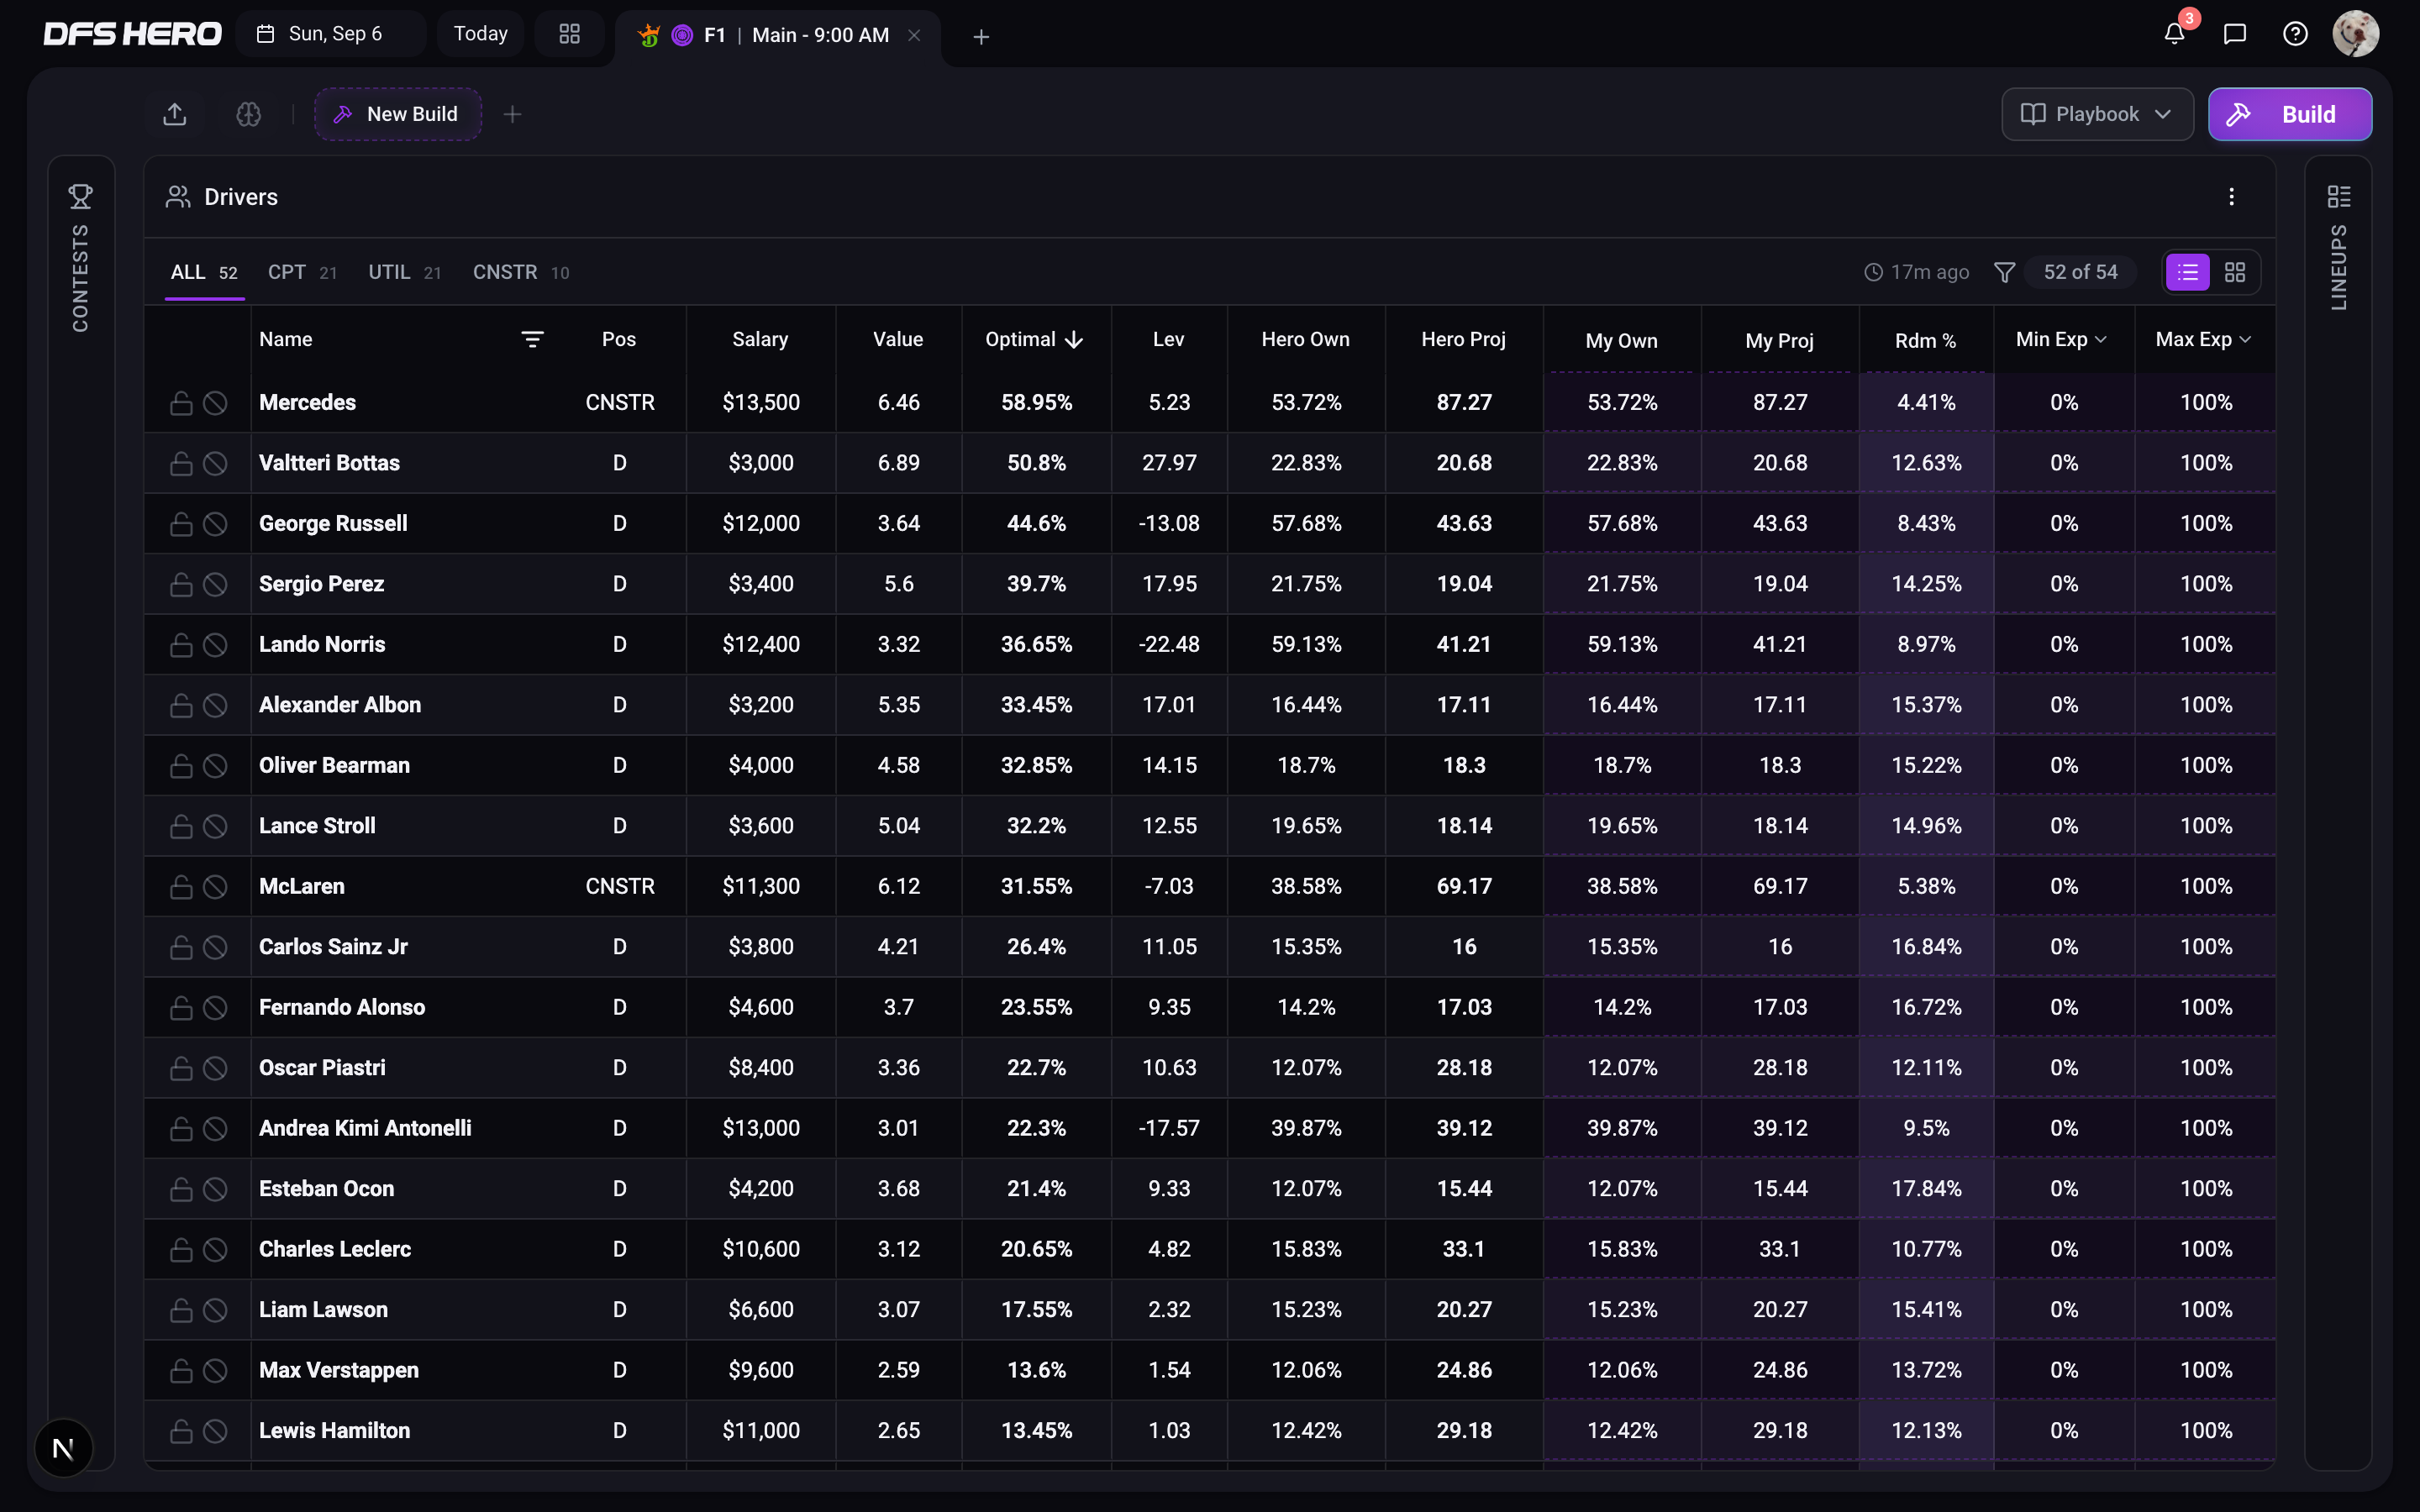Open the slate grid icon beside Today
This screenshot has width=2420, height=1512.
click(x=569, y=34)
